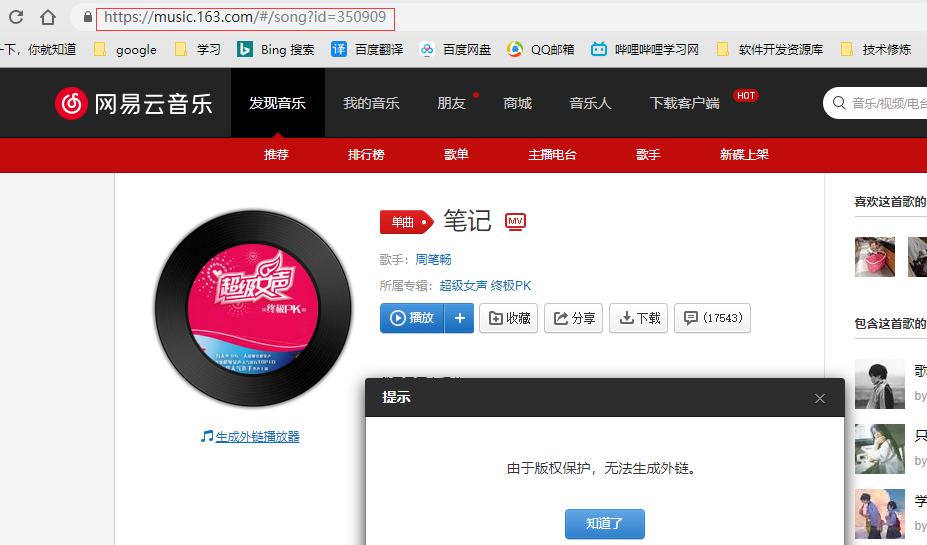Open the 哔哩哔哩学习网 bookmark
This screenshot has height=545, width=927.
(x=645, y=50)
